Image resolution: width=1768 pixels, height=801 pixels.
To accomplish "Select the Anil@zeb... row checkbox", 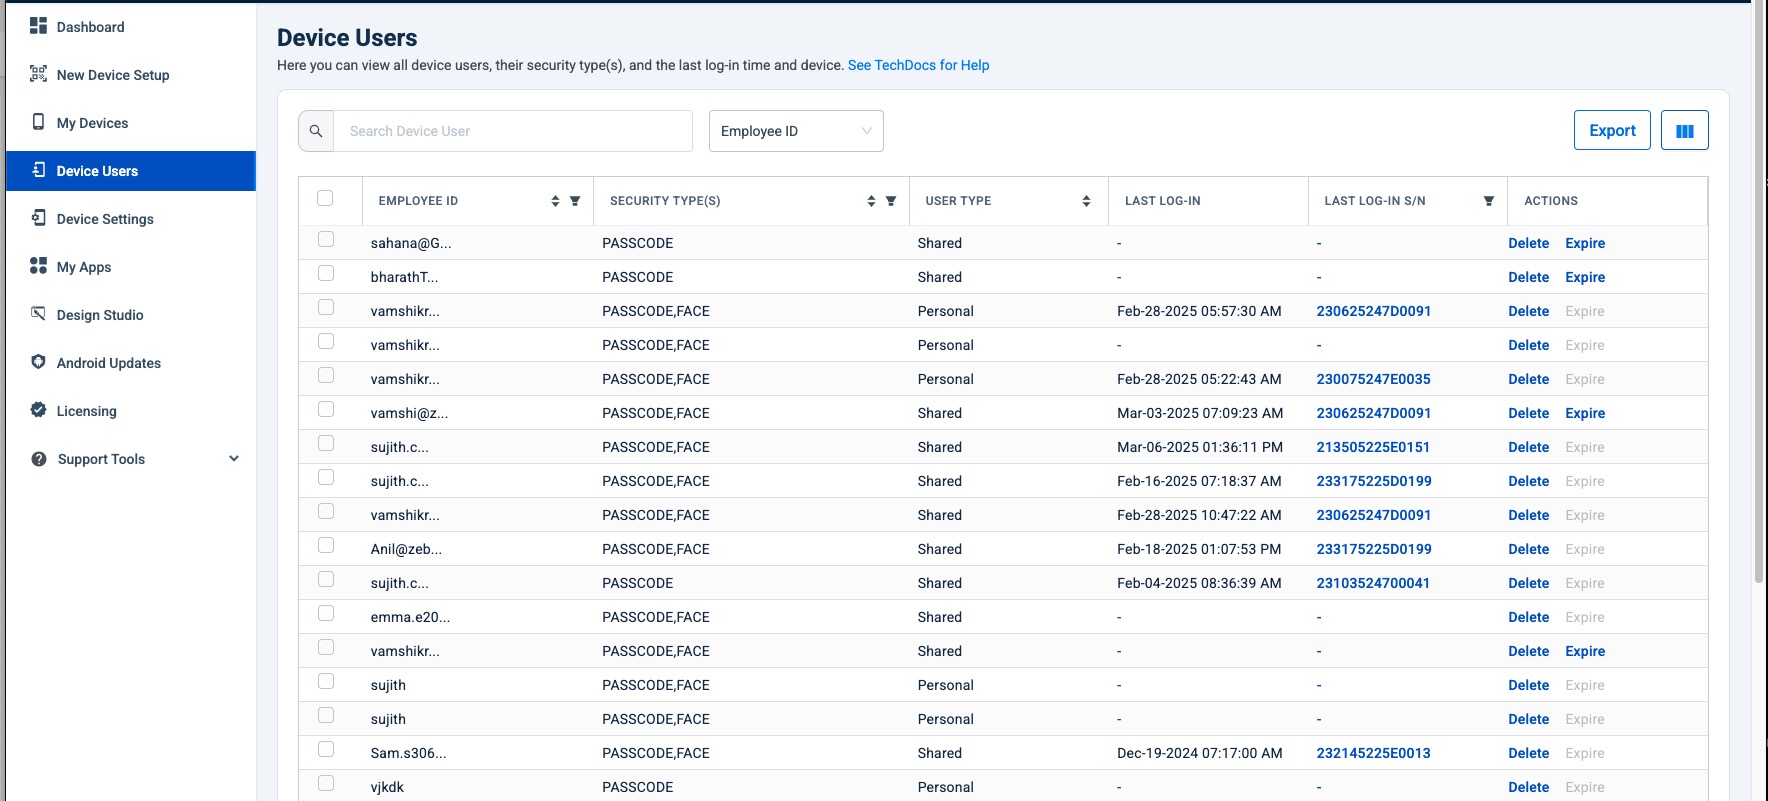I will [x=326, y=546].
